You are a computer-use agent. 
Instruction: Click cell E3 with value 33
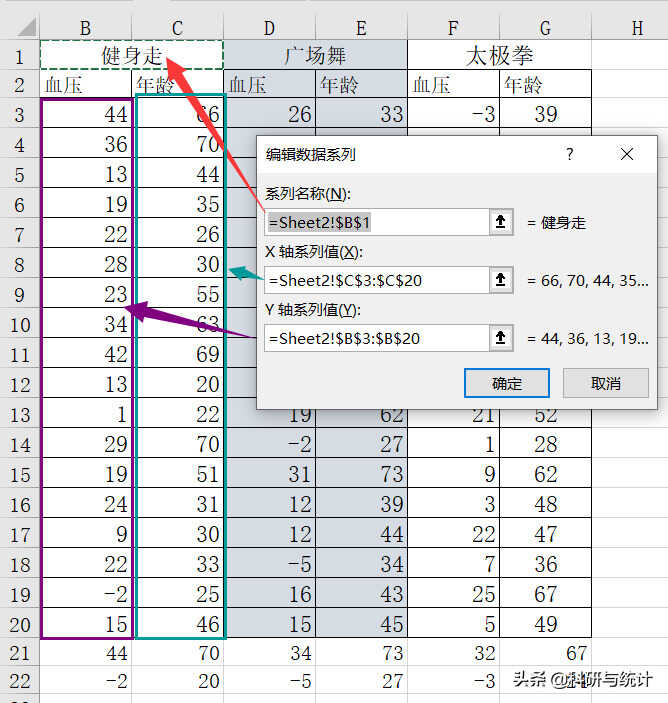361,113
